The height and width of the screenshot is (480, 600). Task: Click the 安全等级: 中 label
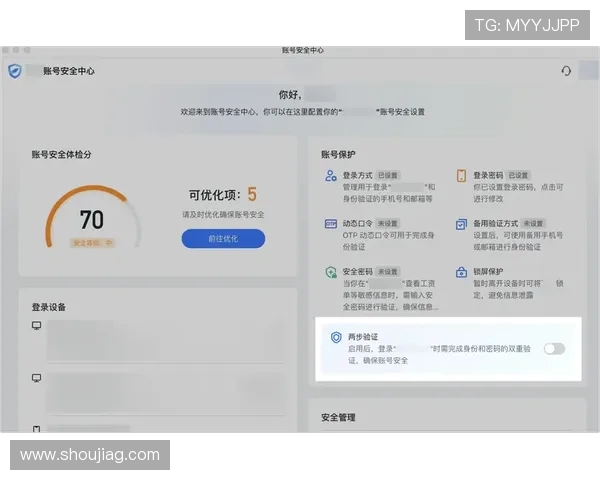pos(92,243)
